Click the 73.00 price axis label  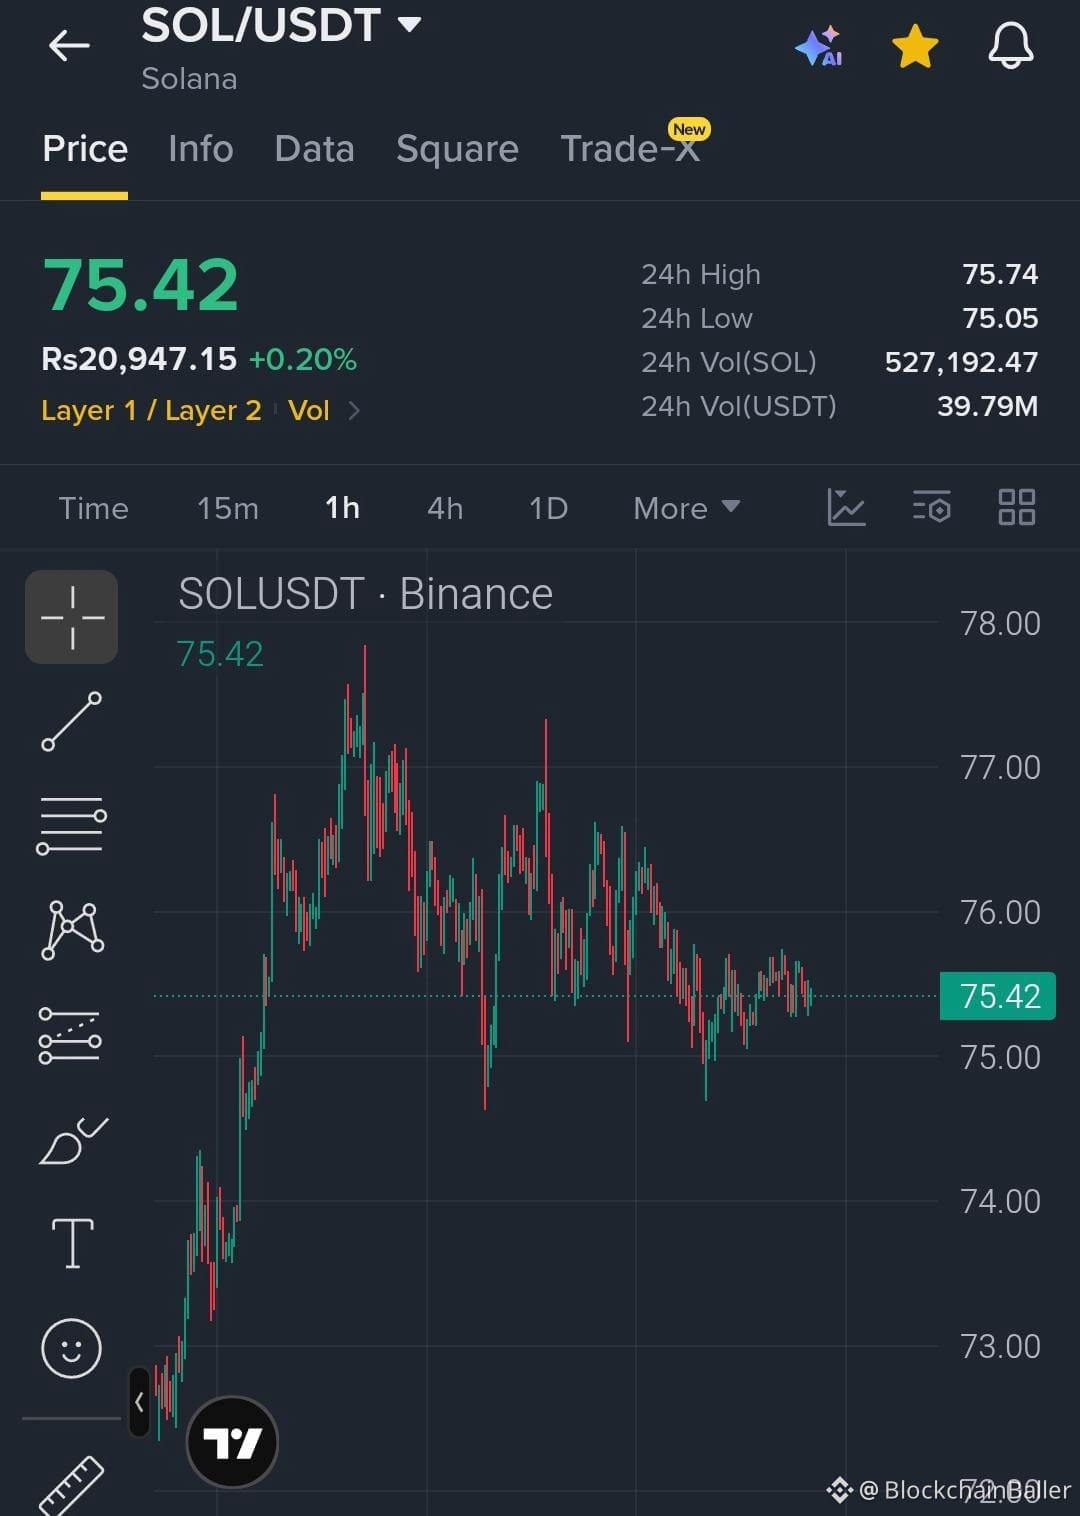coord(1000,1346)
